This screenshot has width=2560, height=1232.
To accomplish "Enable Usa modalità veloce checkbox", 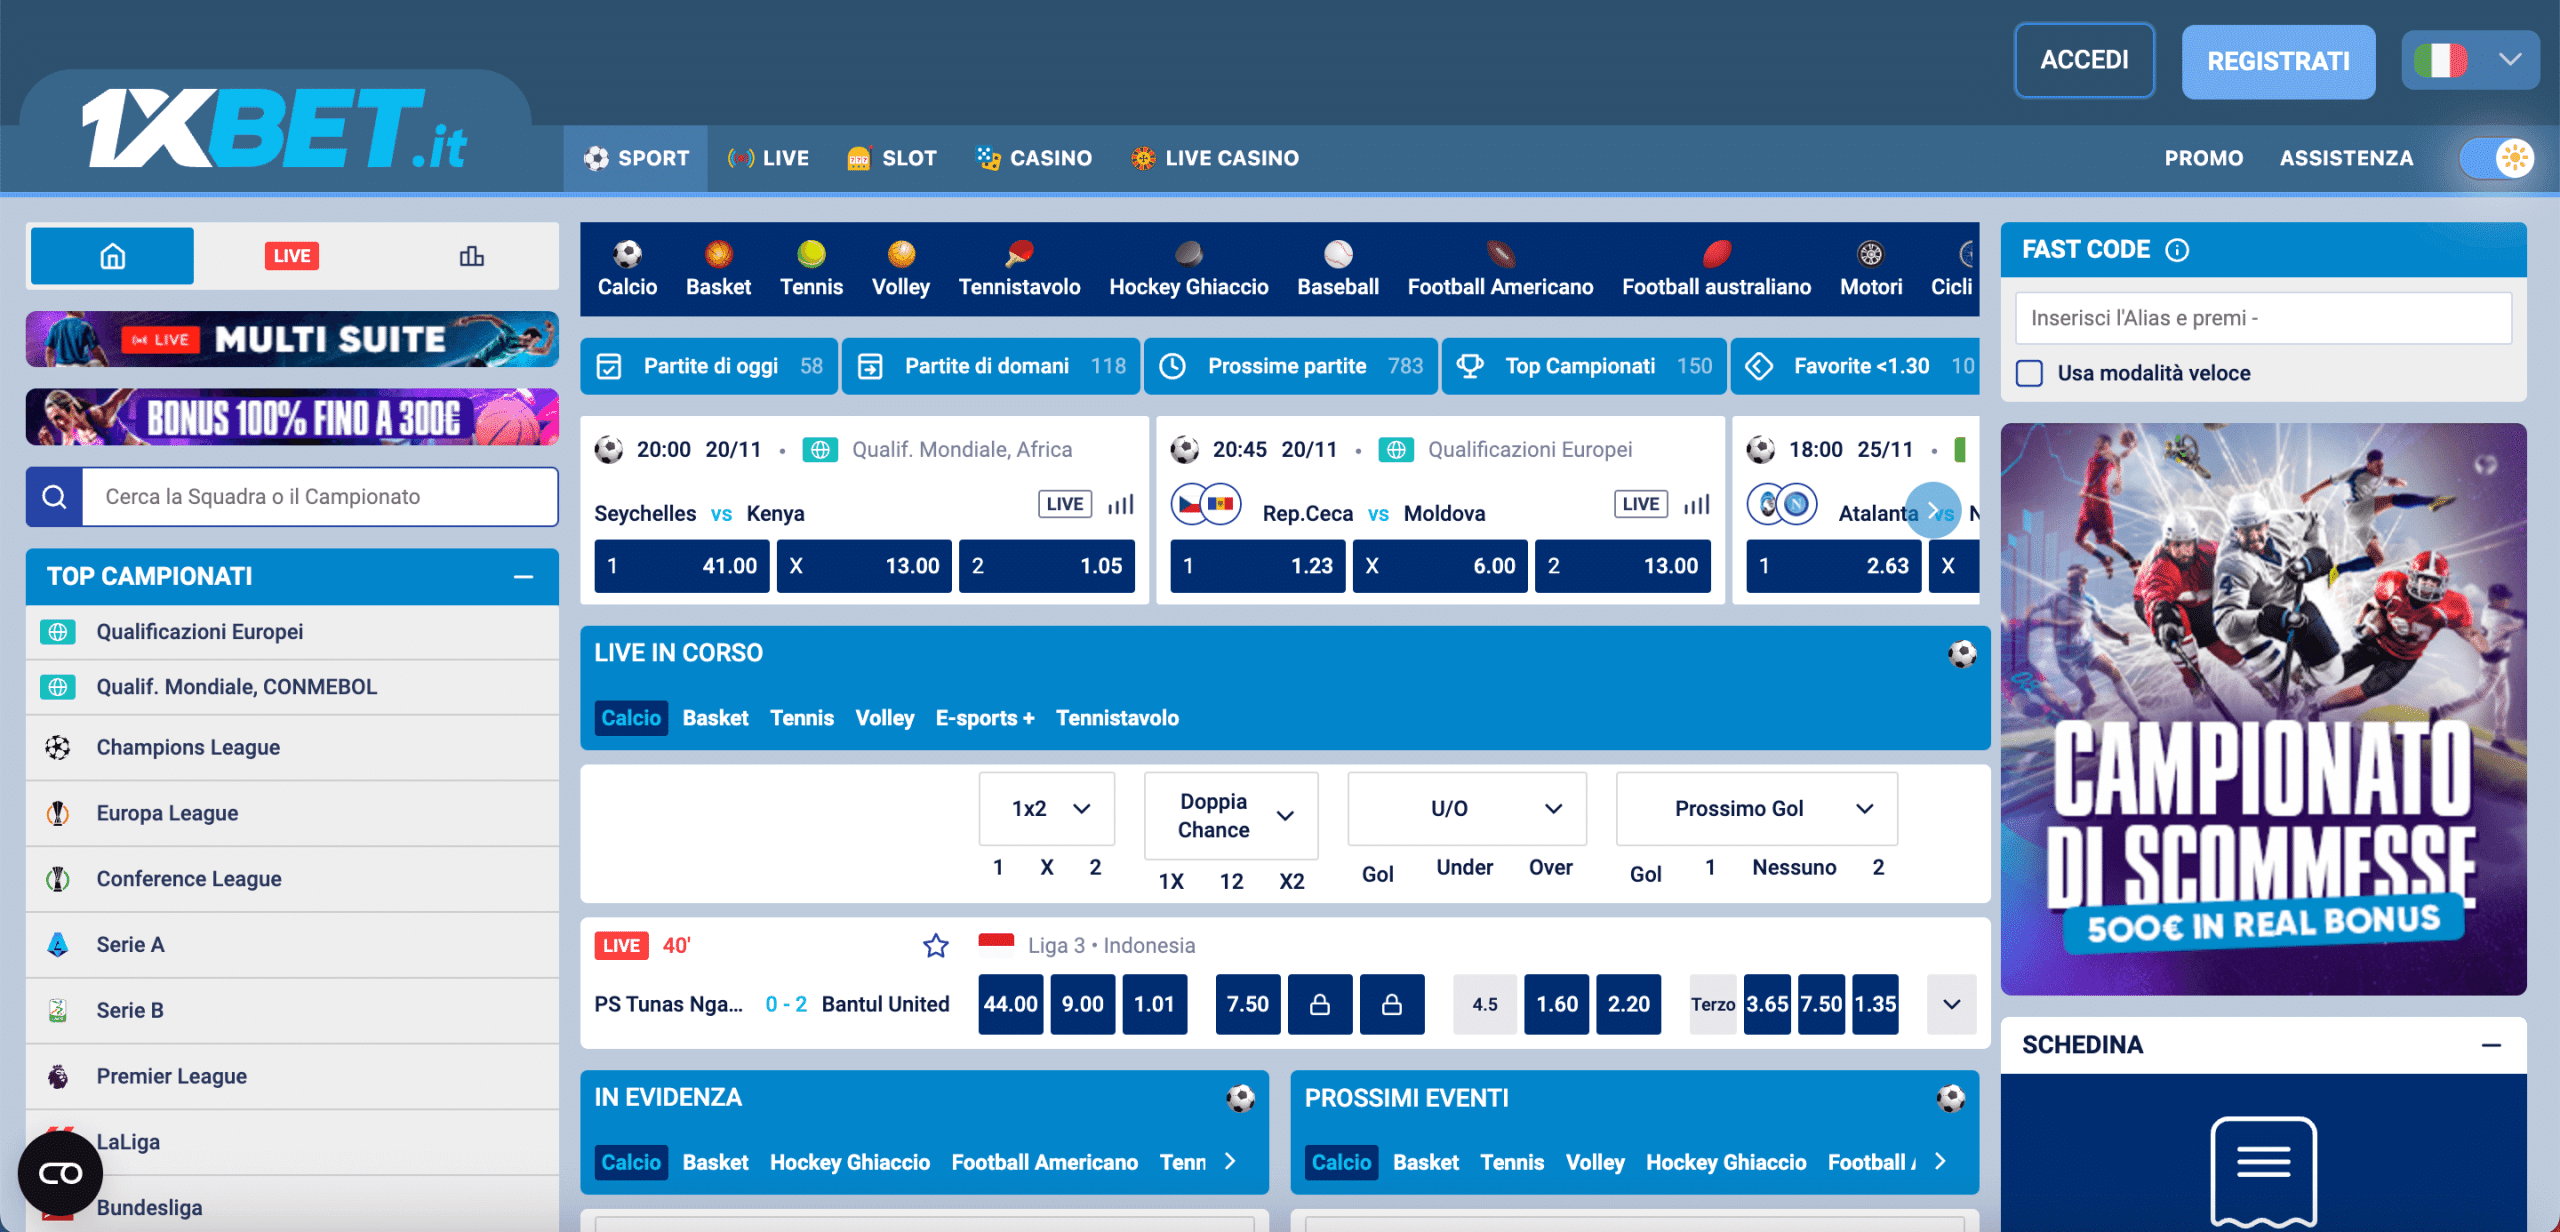I will tap(2029, 373).
